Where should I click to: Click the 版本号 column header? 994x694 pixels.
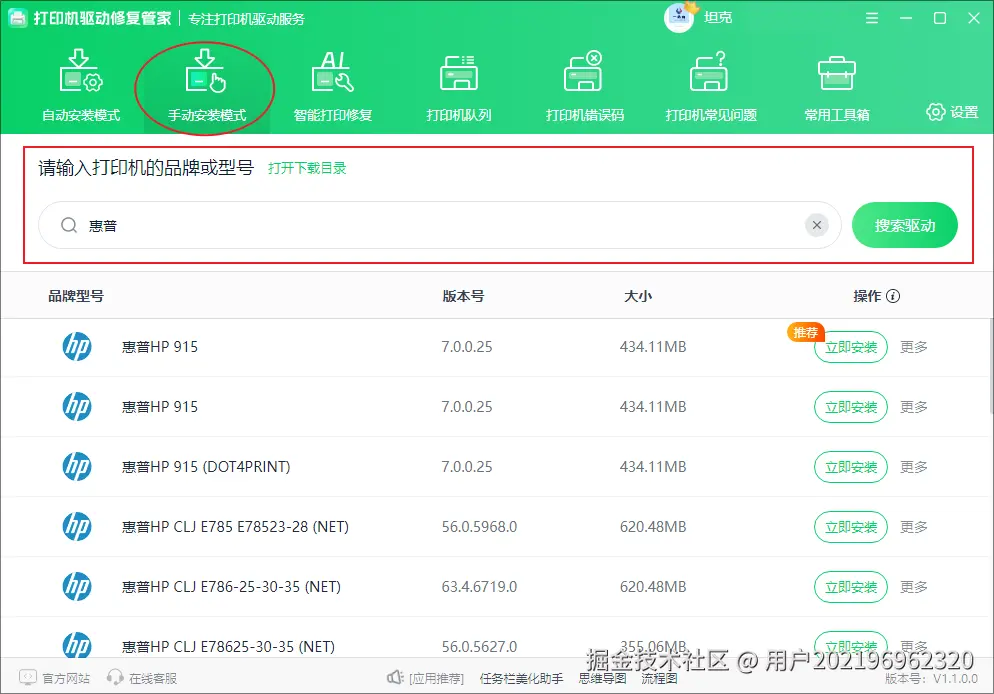[463, 296]
